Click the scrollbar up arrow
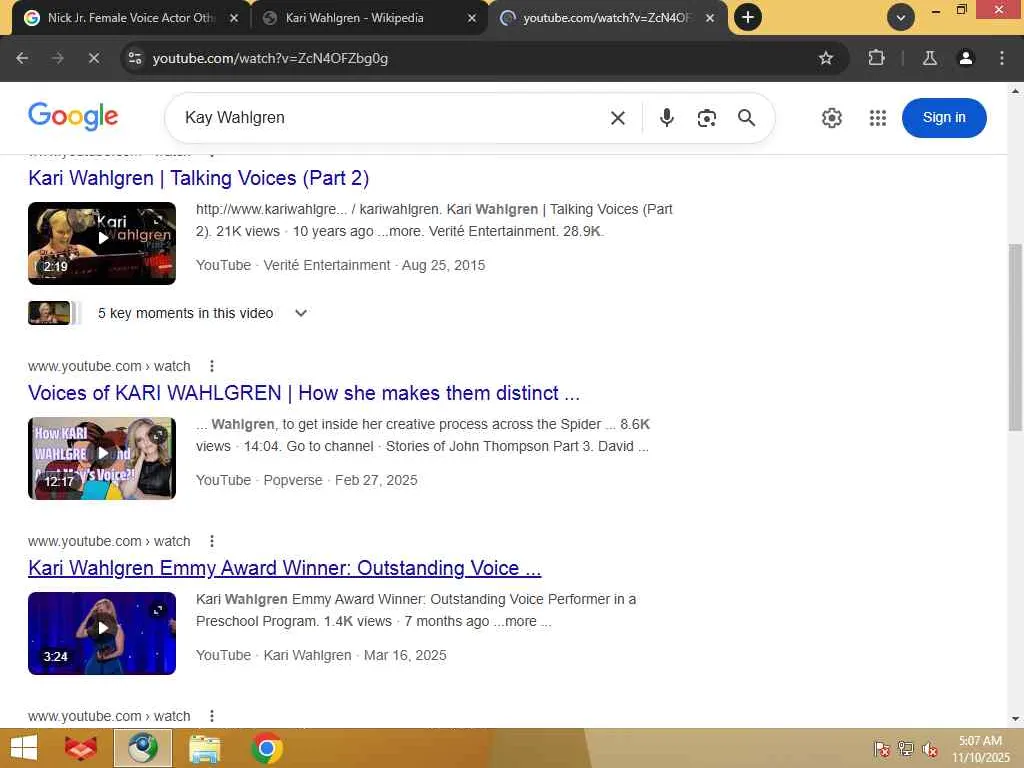The width and height of the screenshot is (1024, 768). pos(1014,91)
